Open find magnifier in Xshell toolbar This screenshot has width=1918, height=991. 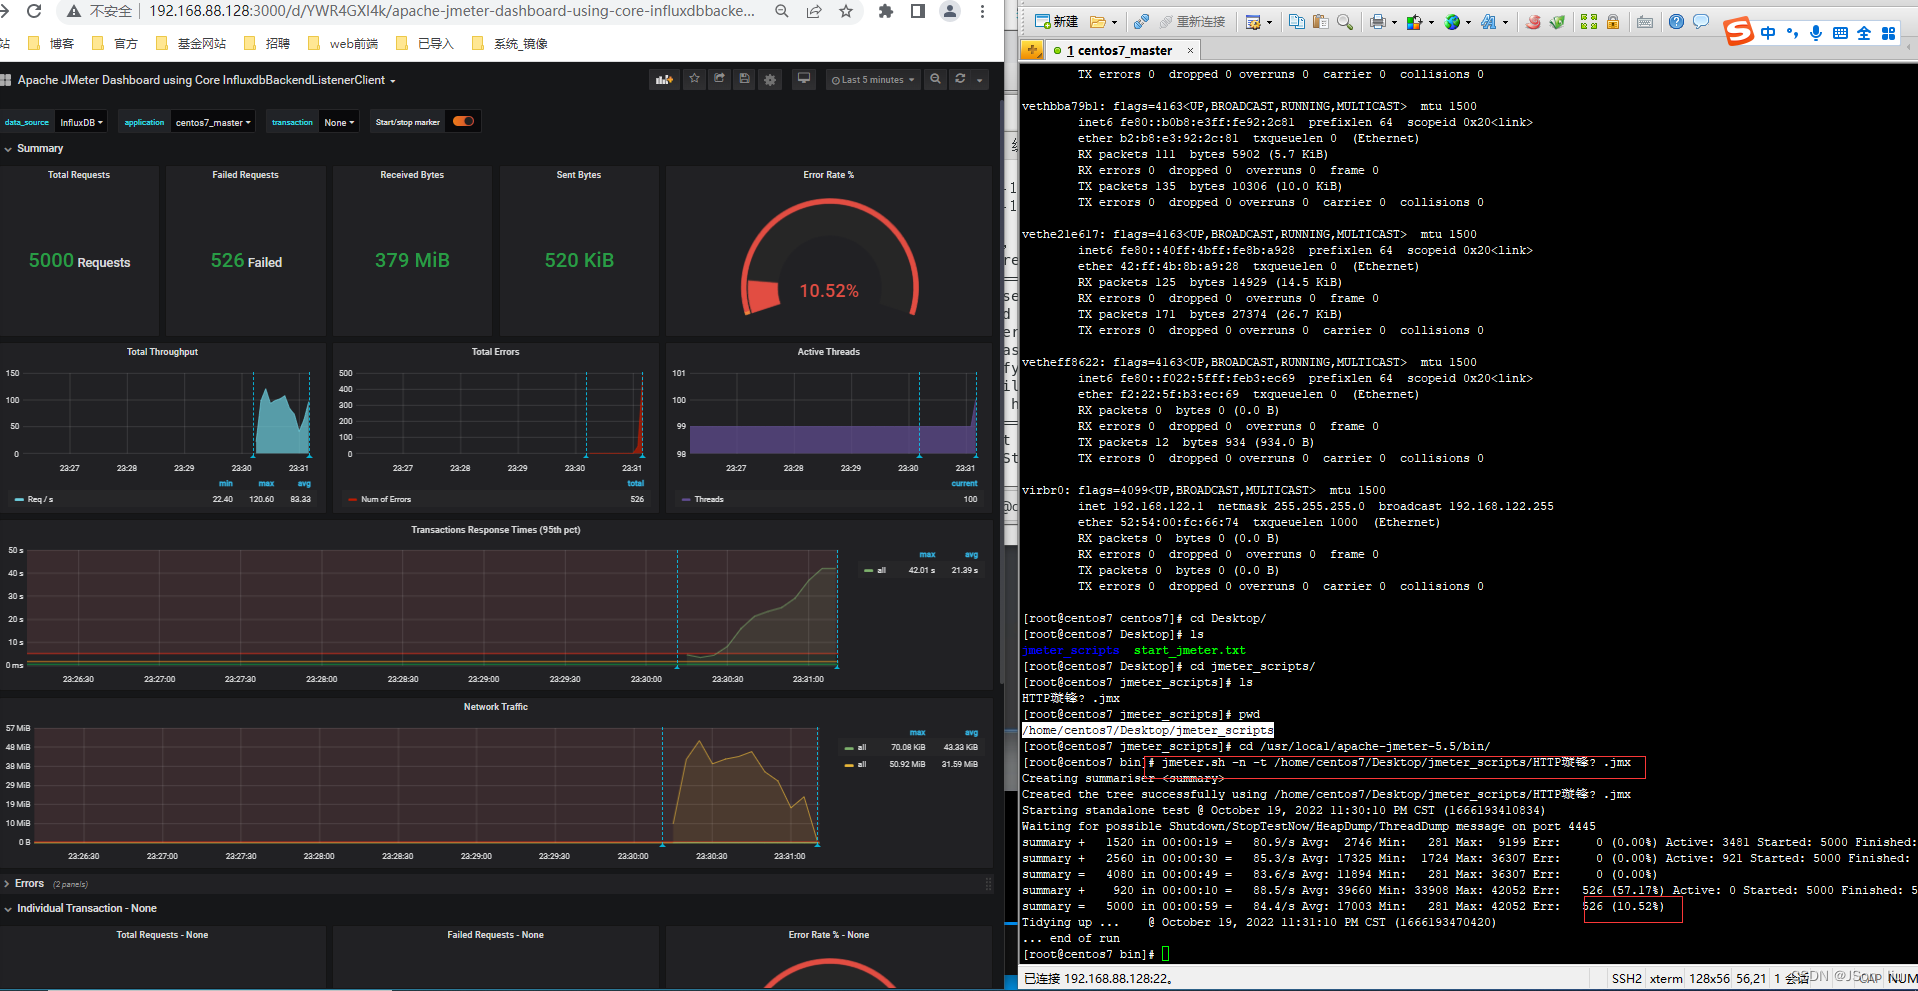tap(1345, 22)
